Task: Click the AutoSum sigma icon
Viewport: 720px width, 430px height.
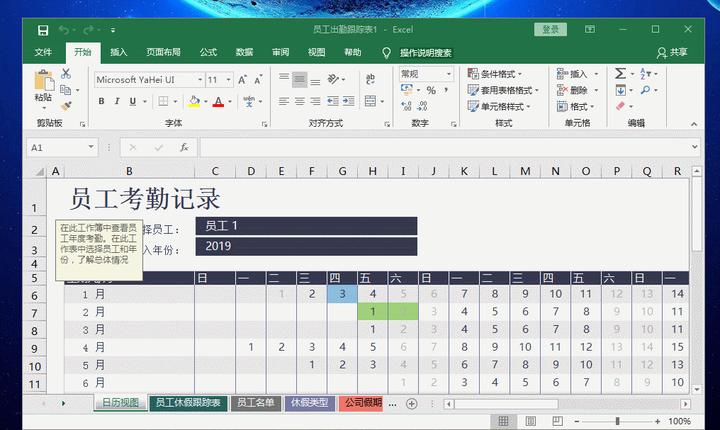Action: 620,73
